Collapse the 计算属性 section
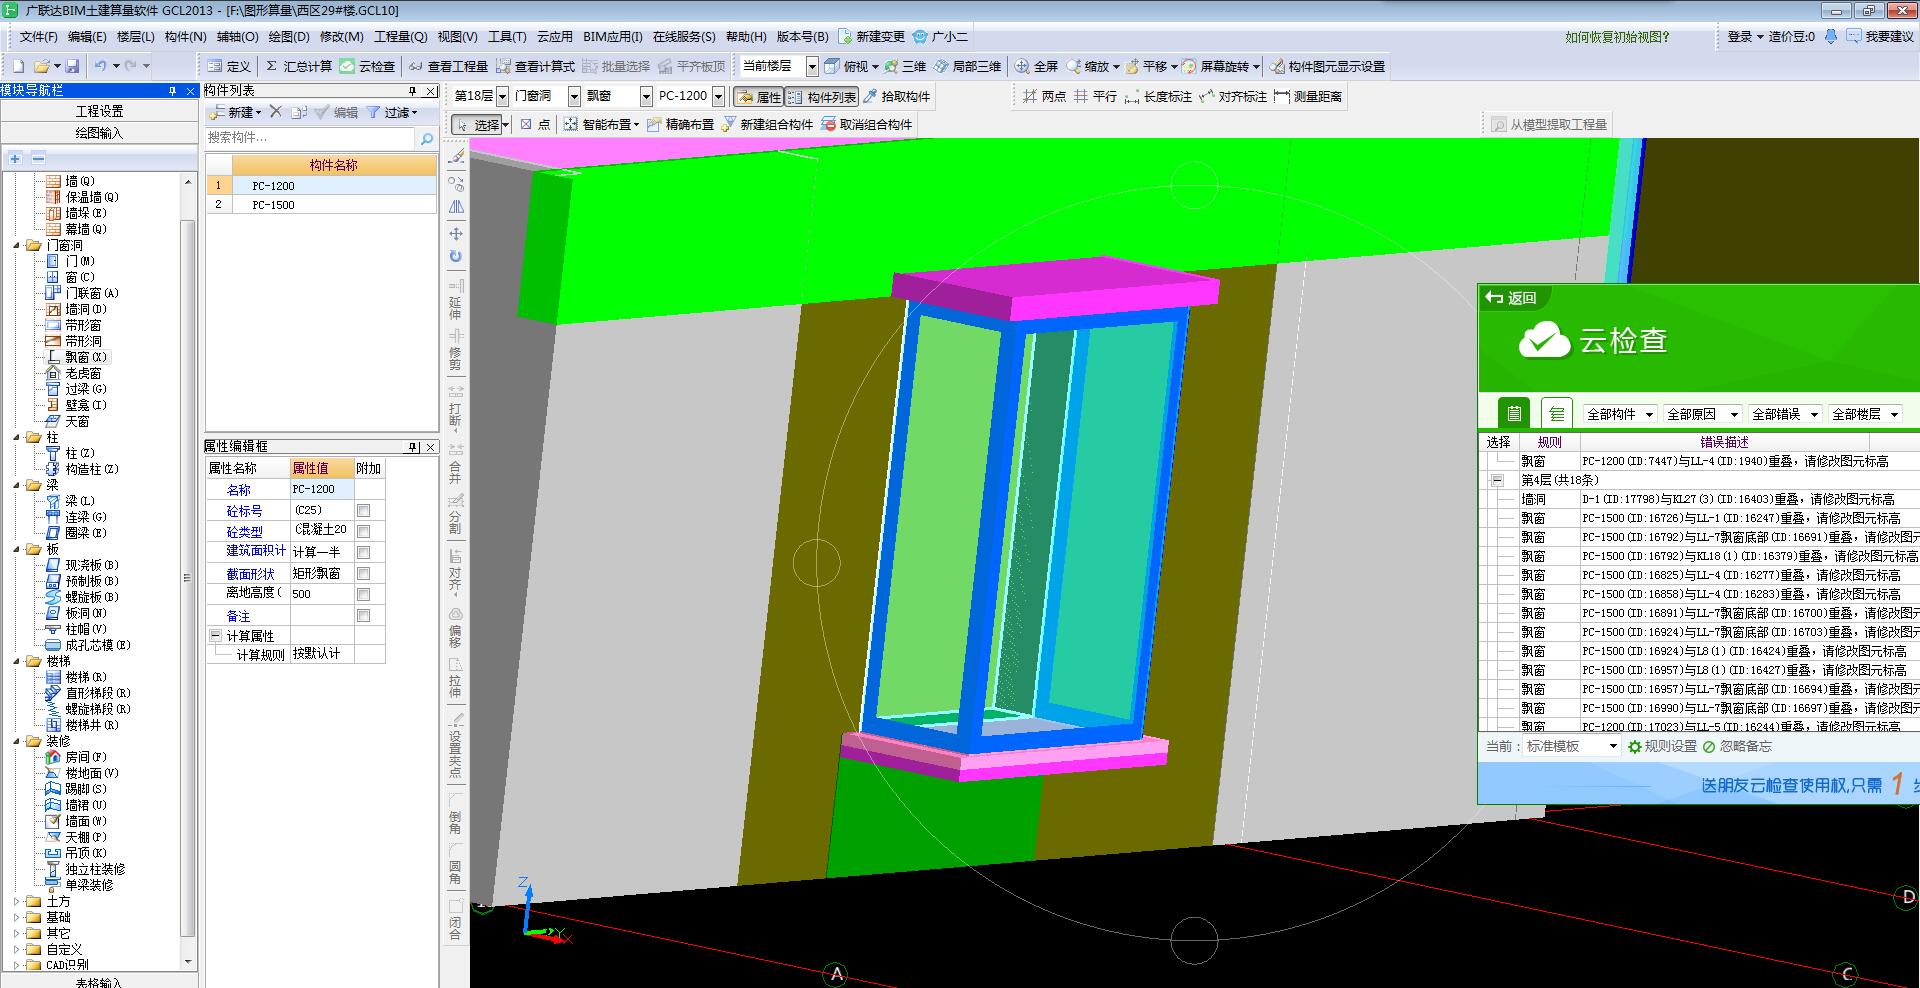 tap(215, 636)
